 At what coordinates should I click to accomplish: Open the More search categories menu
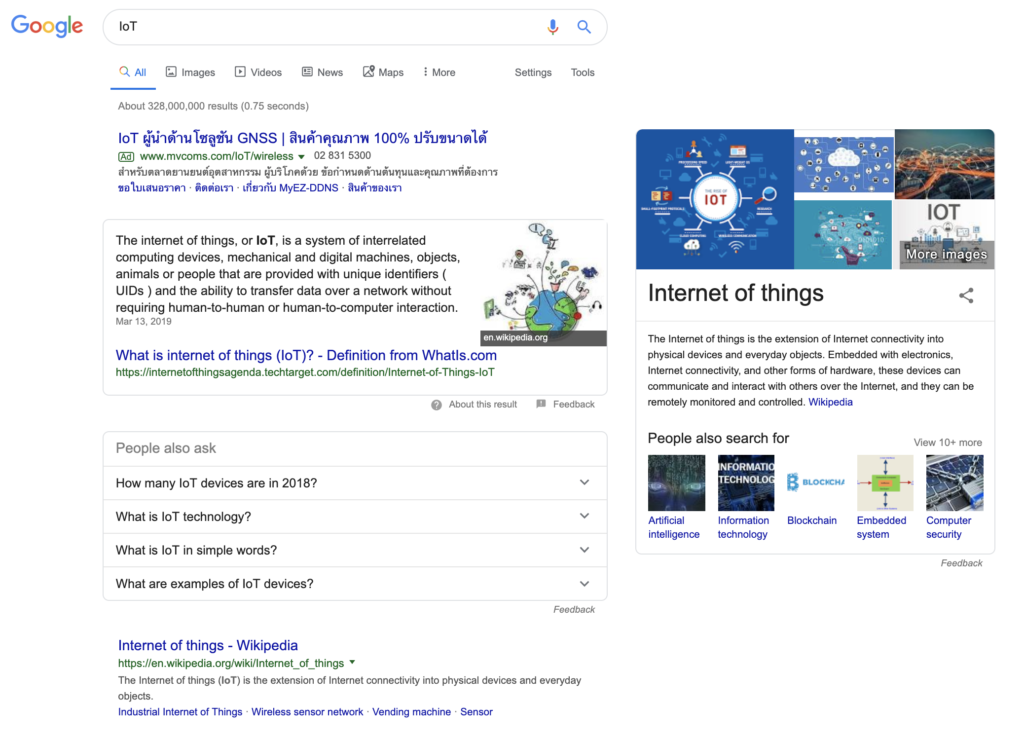[439, 72]
